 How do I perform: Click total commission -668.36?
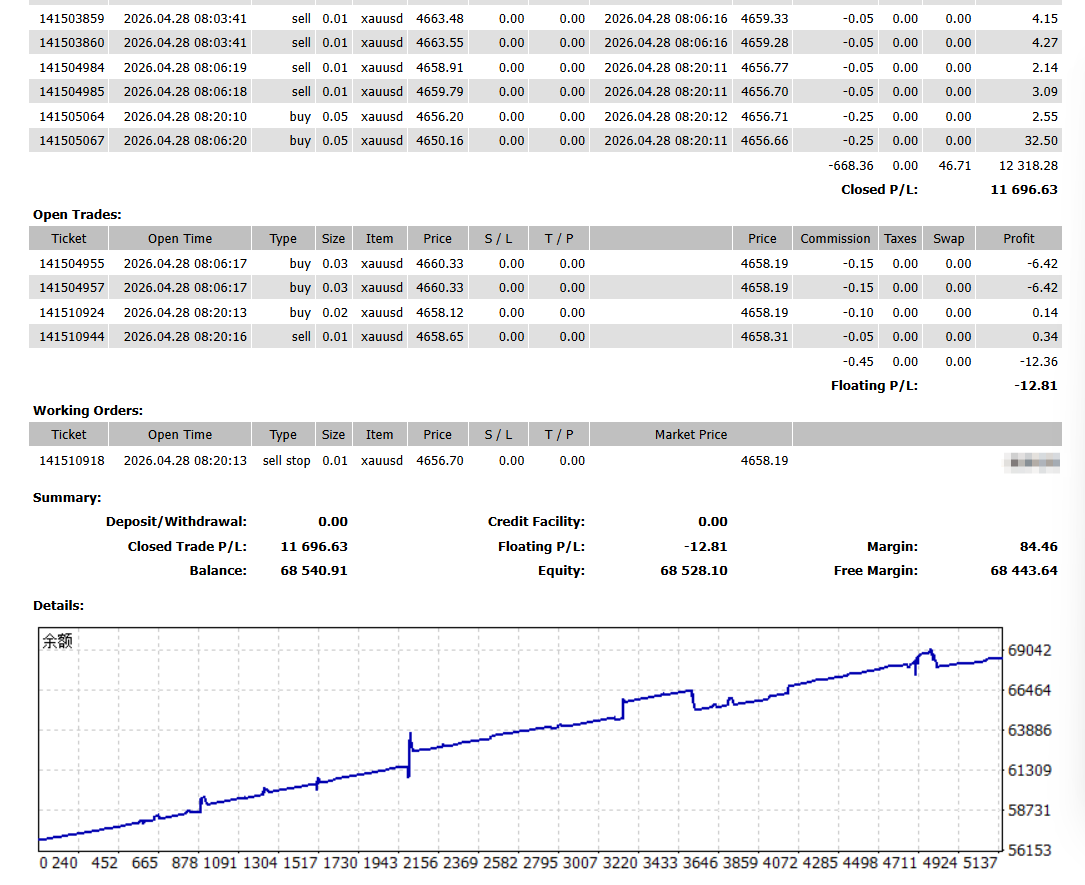tap(850, 166)
